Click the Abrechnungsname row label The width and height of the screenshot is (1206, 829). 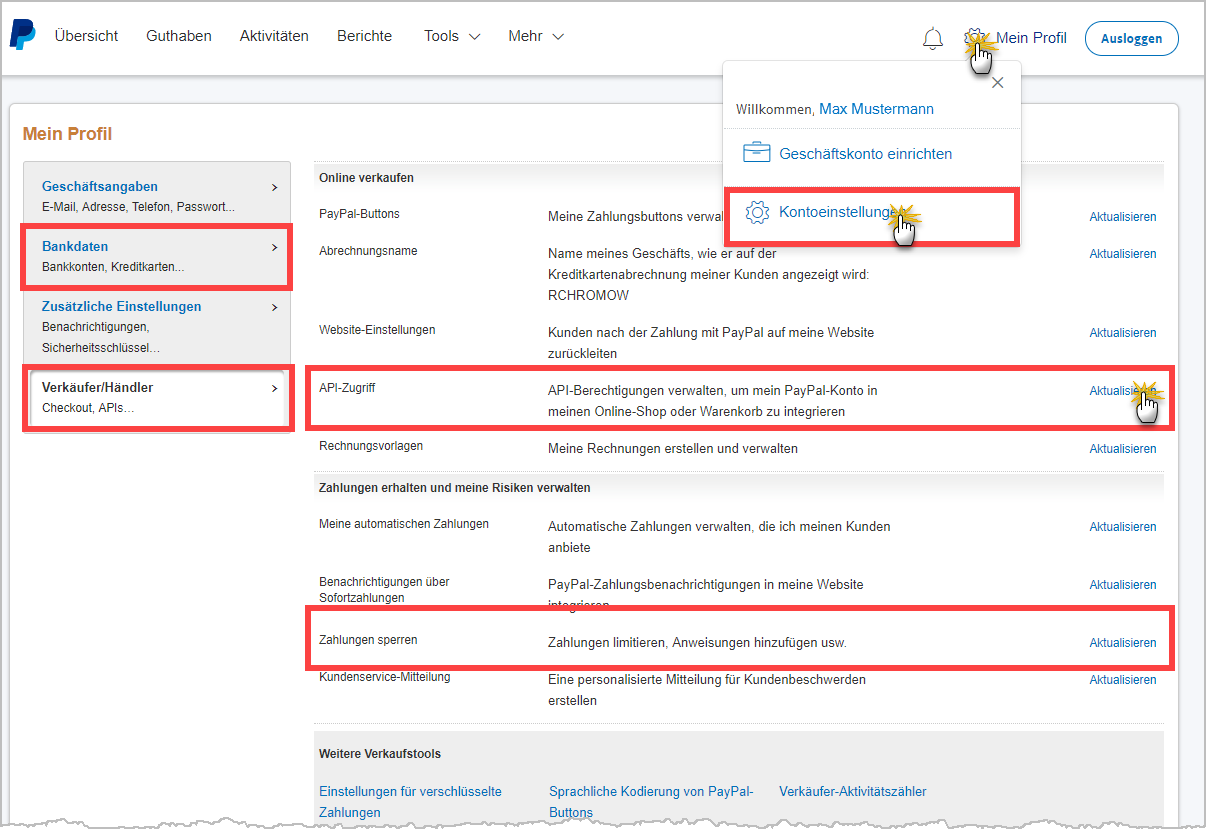[x=368, y=250]
